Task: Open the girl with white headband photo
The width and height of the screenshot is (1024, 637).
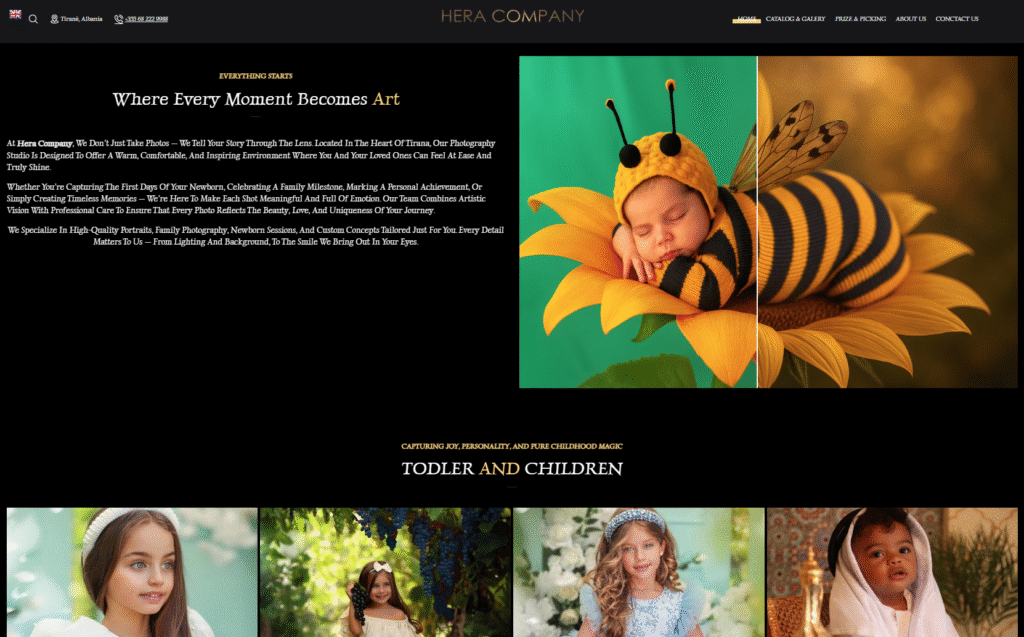Action: [x=132, y=572]
